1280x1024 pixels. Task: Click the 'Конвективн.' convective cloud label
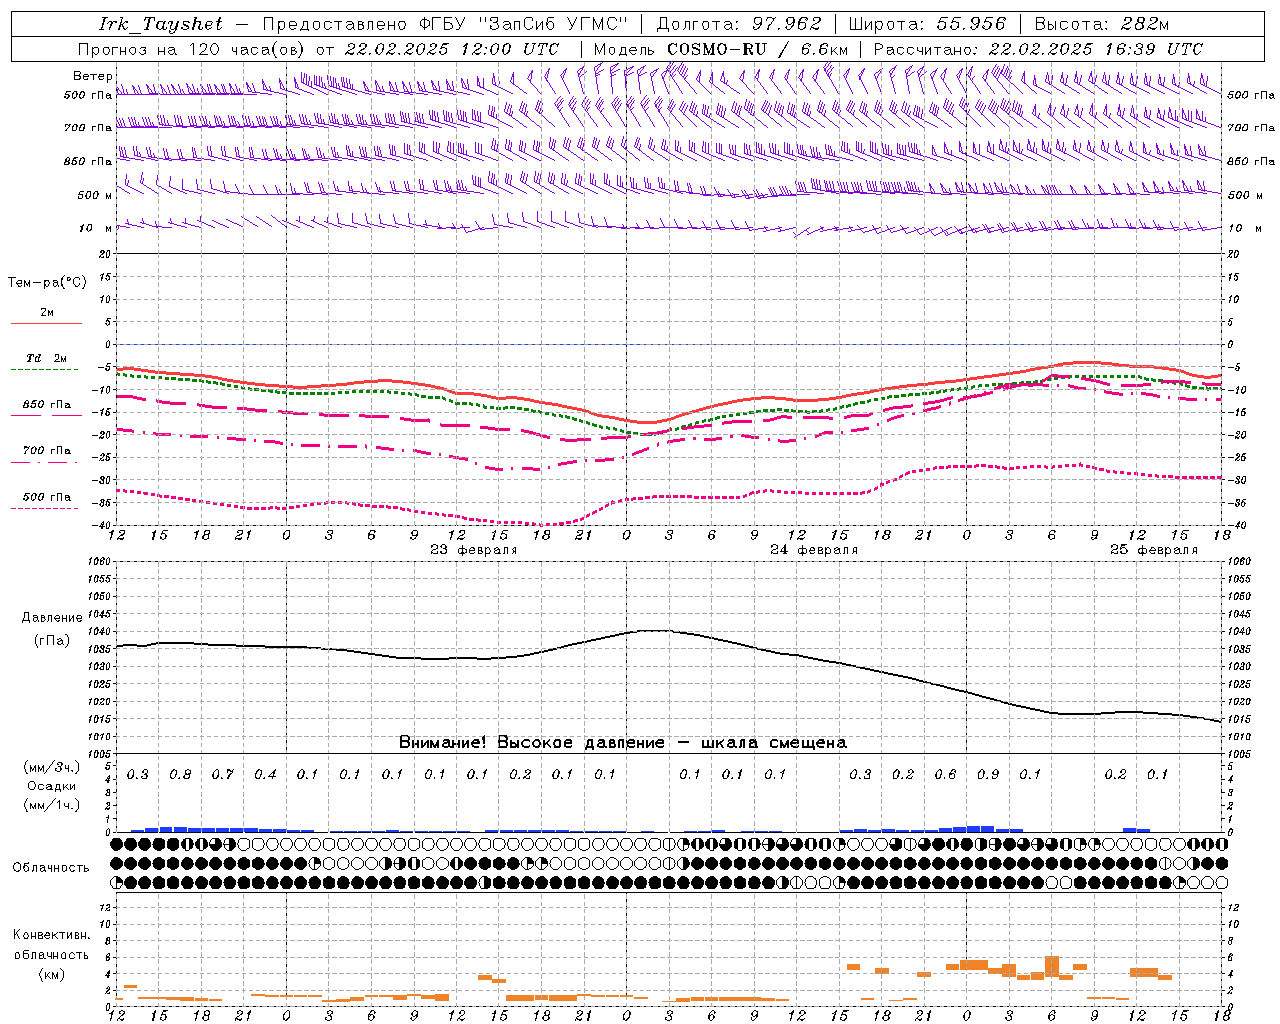tap(52, 935)
